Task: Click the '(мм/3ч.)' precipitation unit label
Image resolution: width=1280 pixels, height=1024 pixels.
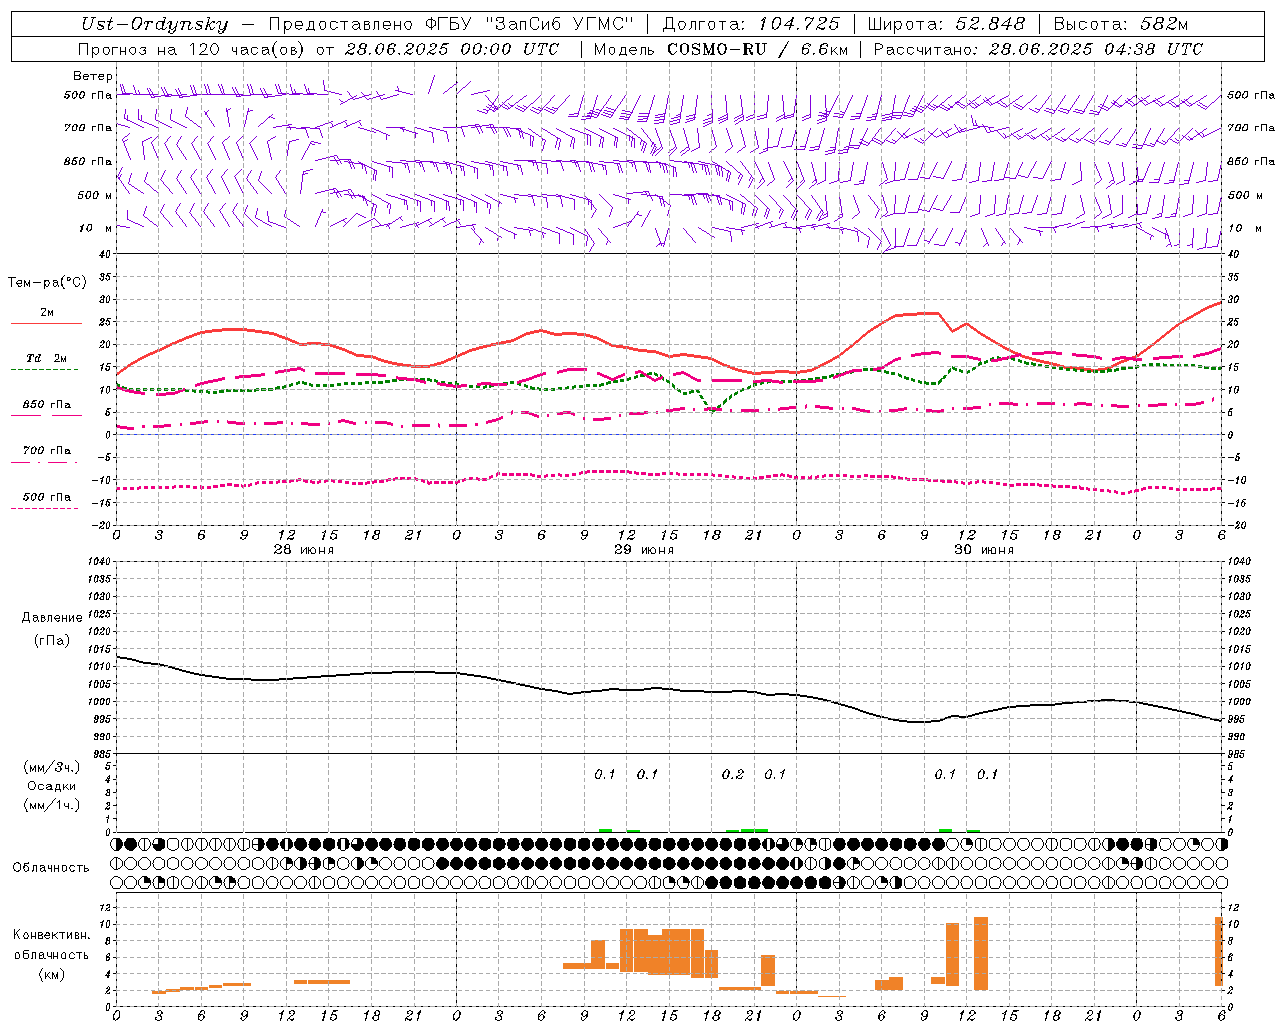Action: [x=52, y=767]
